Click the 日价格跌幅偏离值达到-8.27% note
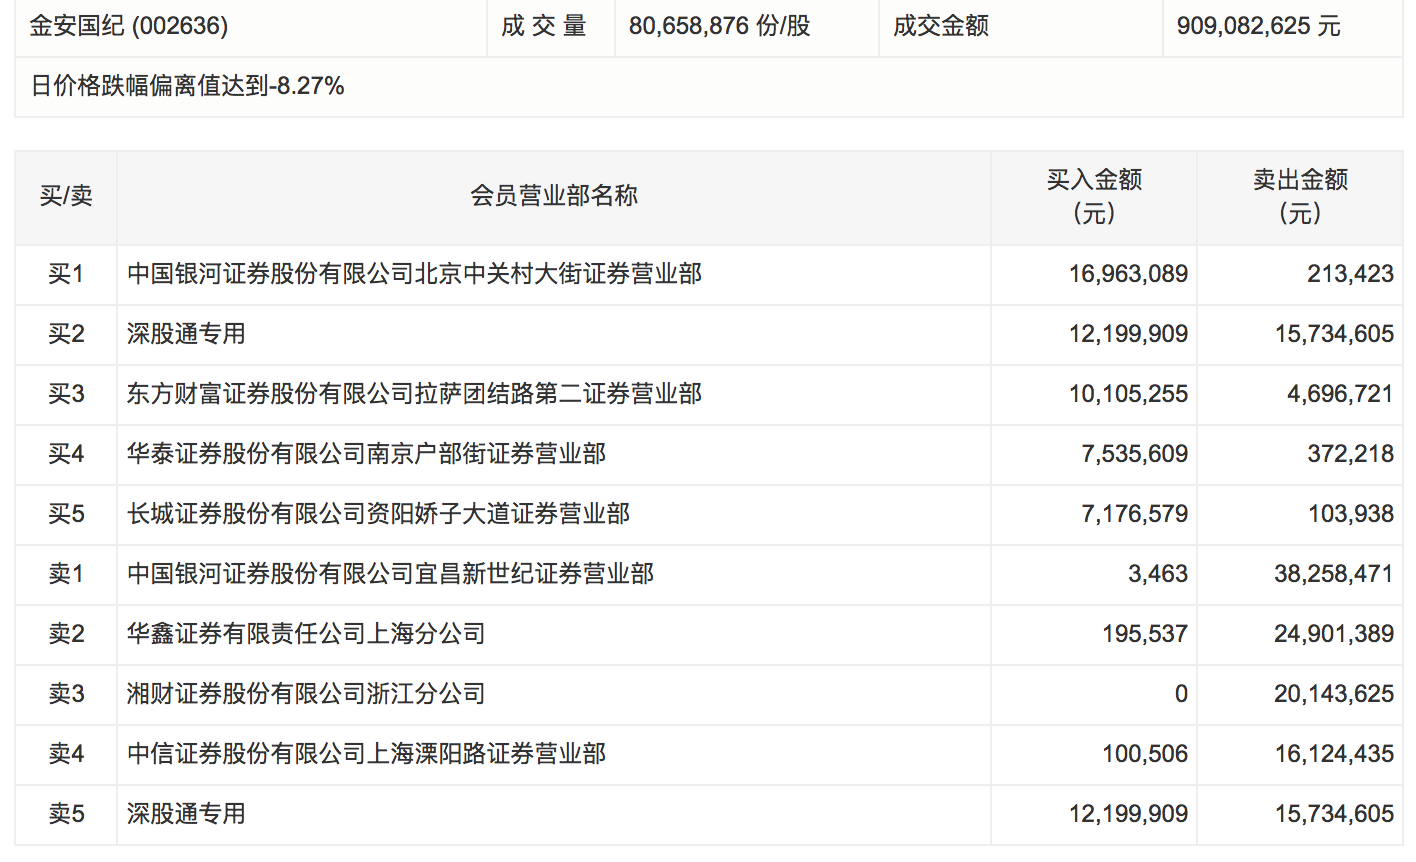The image size is (1416, 862). point(188,86)
